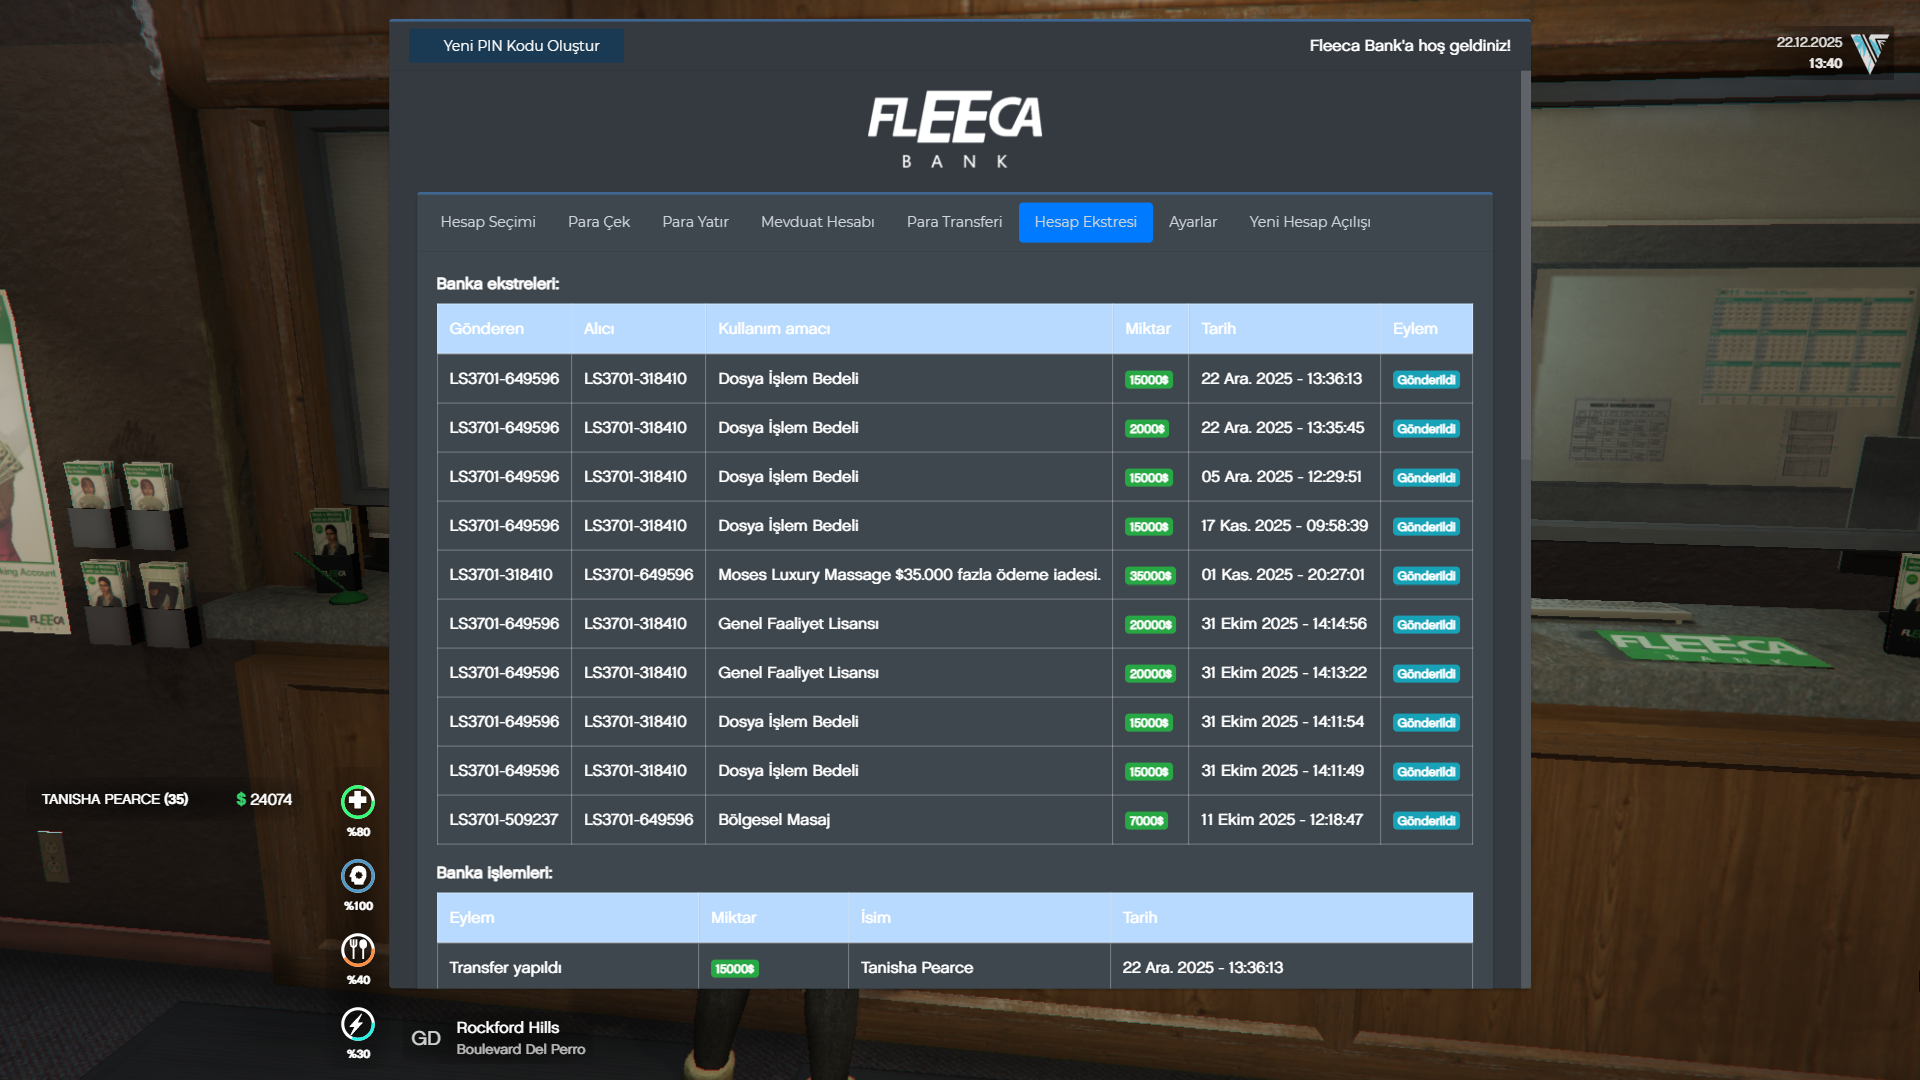Click the Transfer yapıldı entry
This screenshot has width=1920, height=1080.
pyautogui.click(x=505, y=968)
